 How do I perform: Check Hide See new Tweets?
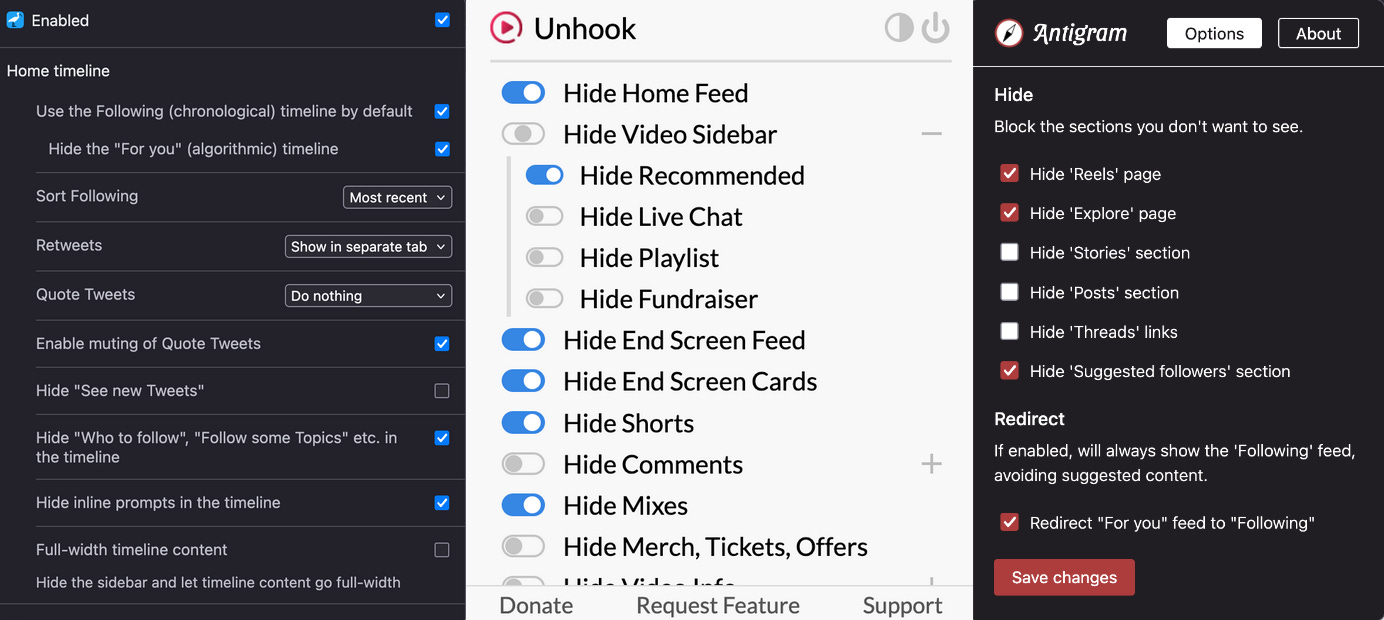(442, 391)
